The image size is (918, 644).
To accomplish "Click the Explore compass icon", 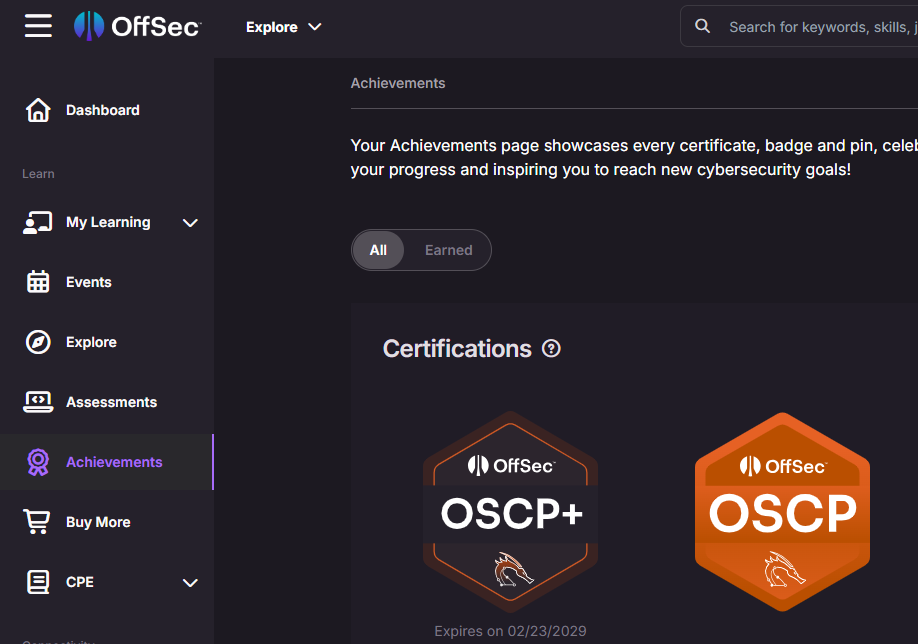I will point(38,342).
